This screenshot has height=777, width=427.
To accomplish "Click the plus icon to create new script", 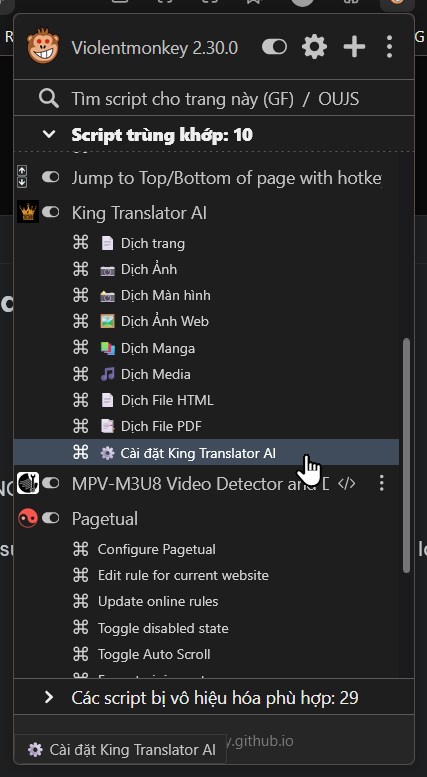I will (354, 47).
